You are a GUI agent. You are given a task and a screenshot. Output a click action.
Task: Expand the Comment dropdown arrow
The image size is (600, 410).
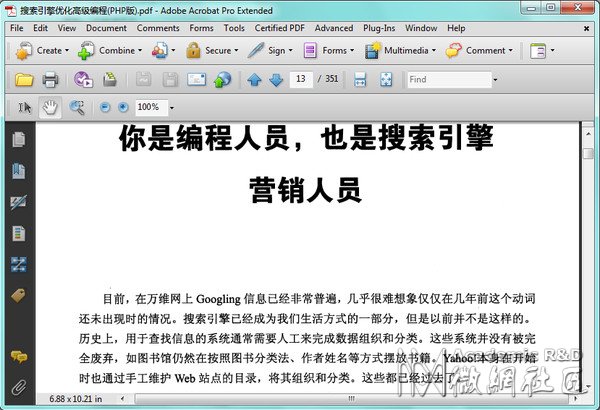click(x=511, y=51)
